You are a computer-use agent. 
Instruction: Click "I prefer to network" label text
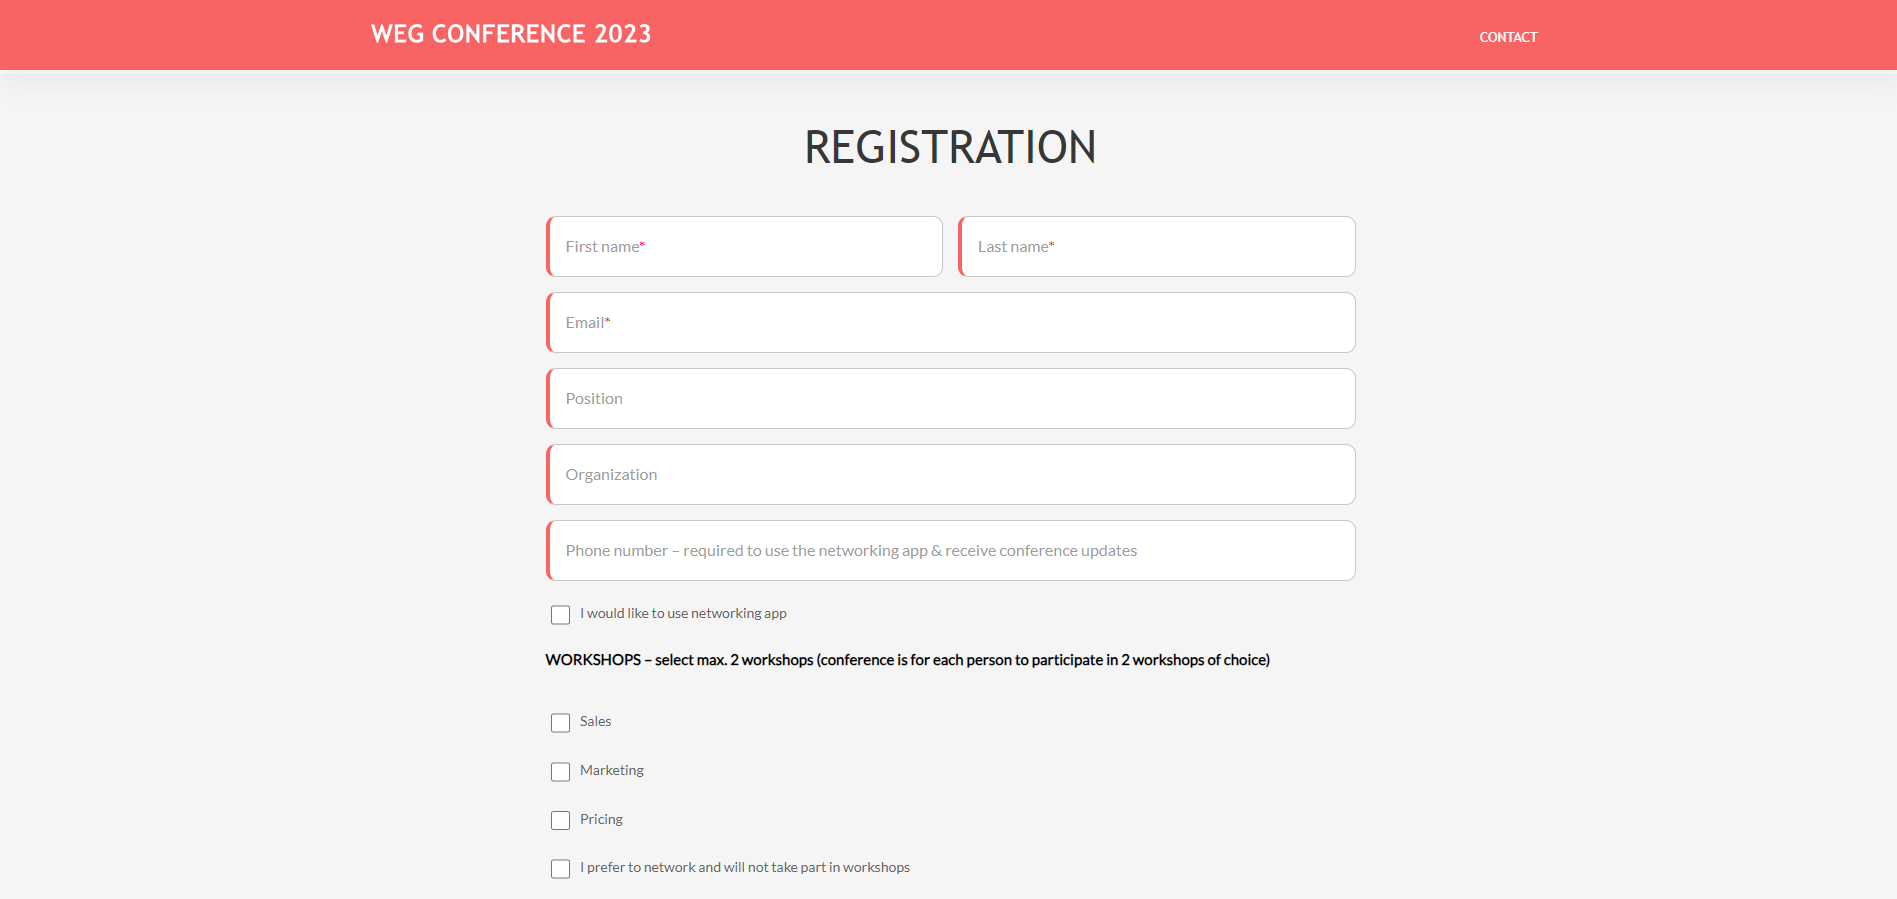click(744, 867)
